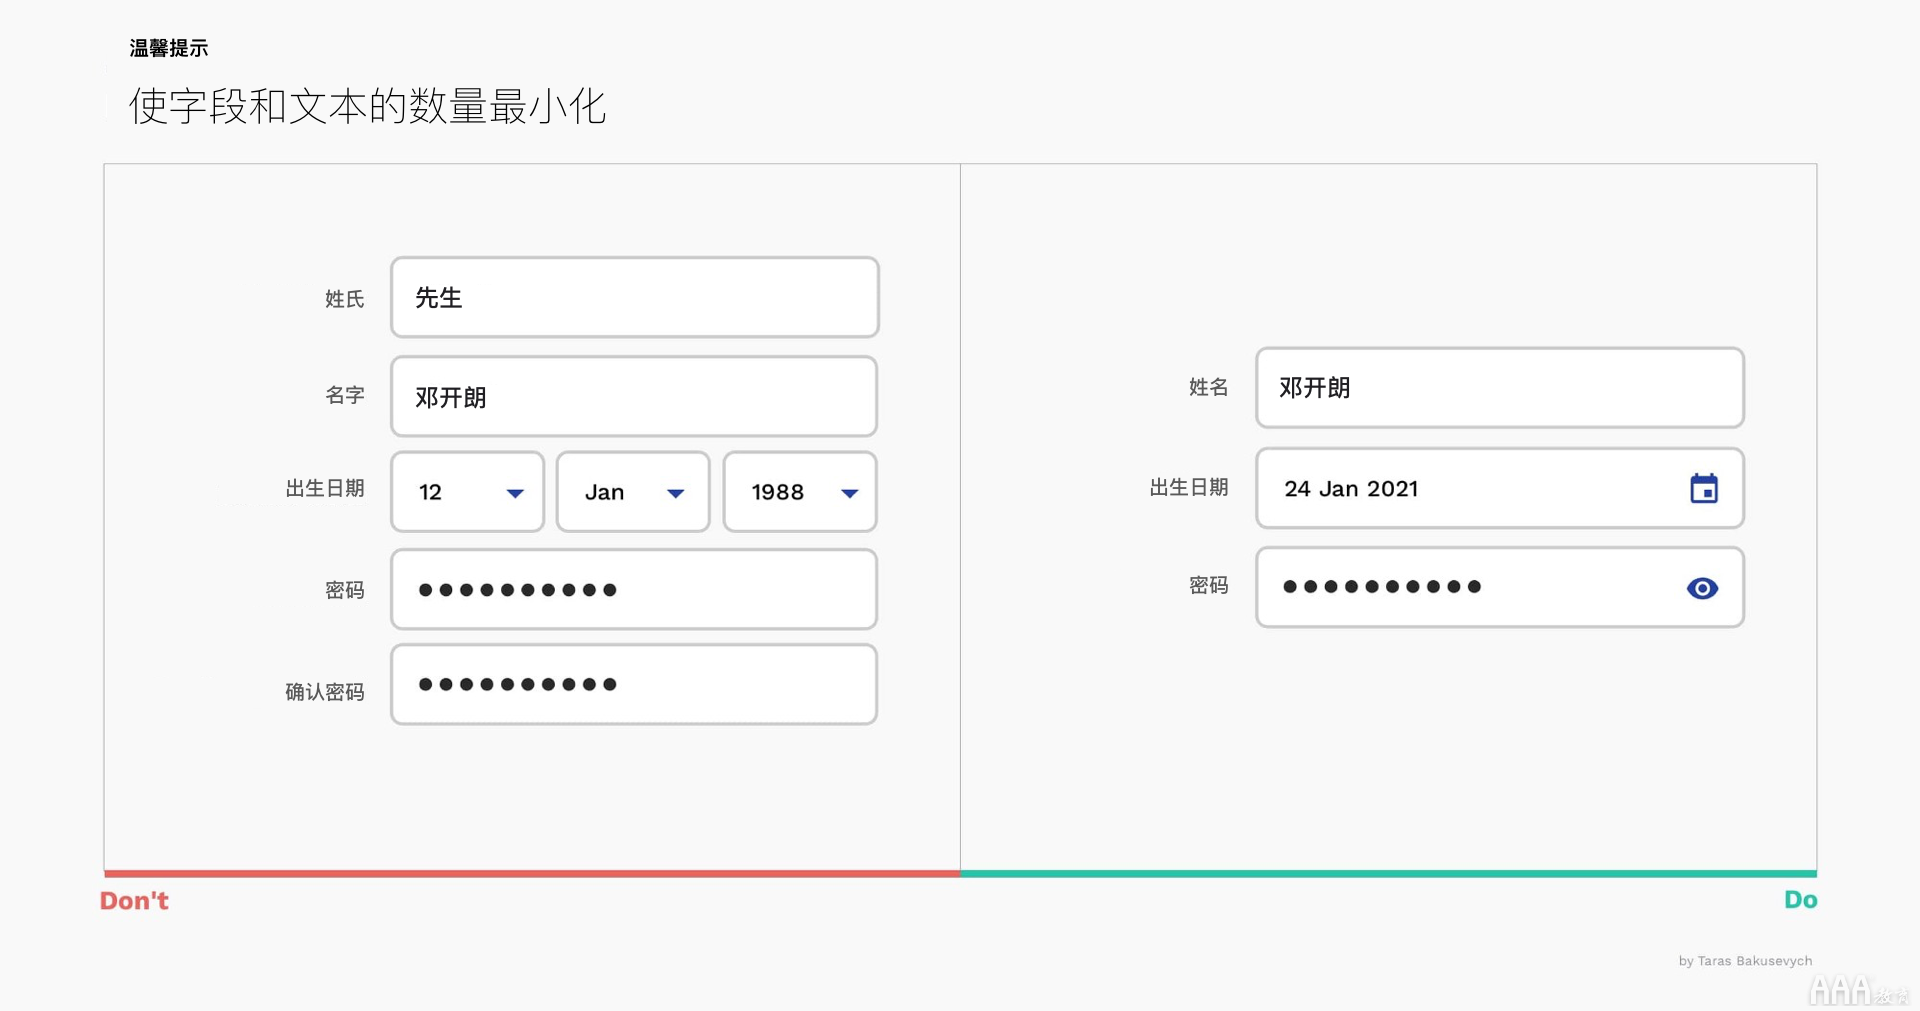Focus the 密码 field in Don't panel

coord(634,589)
